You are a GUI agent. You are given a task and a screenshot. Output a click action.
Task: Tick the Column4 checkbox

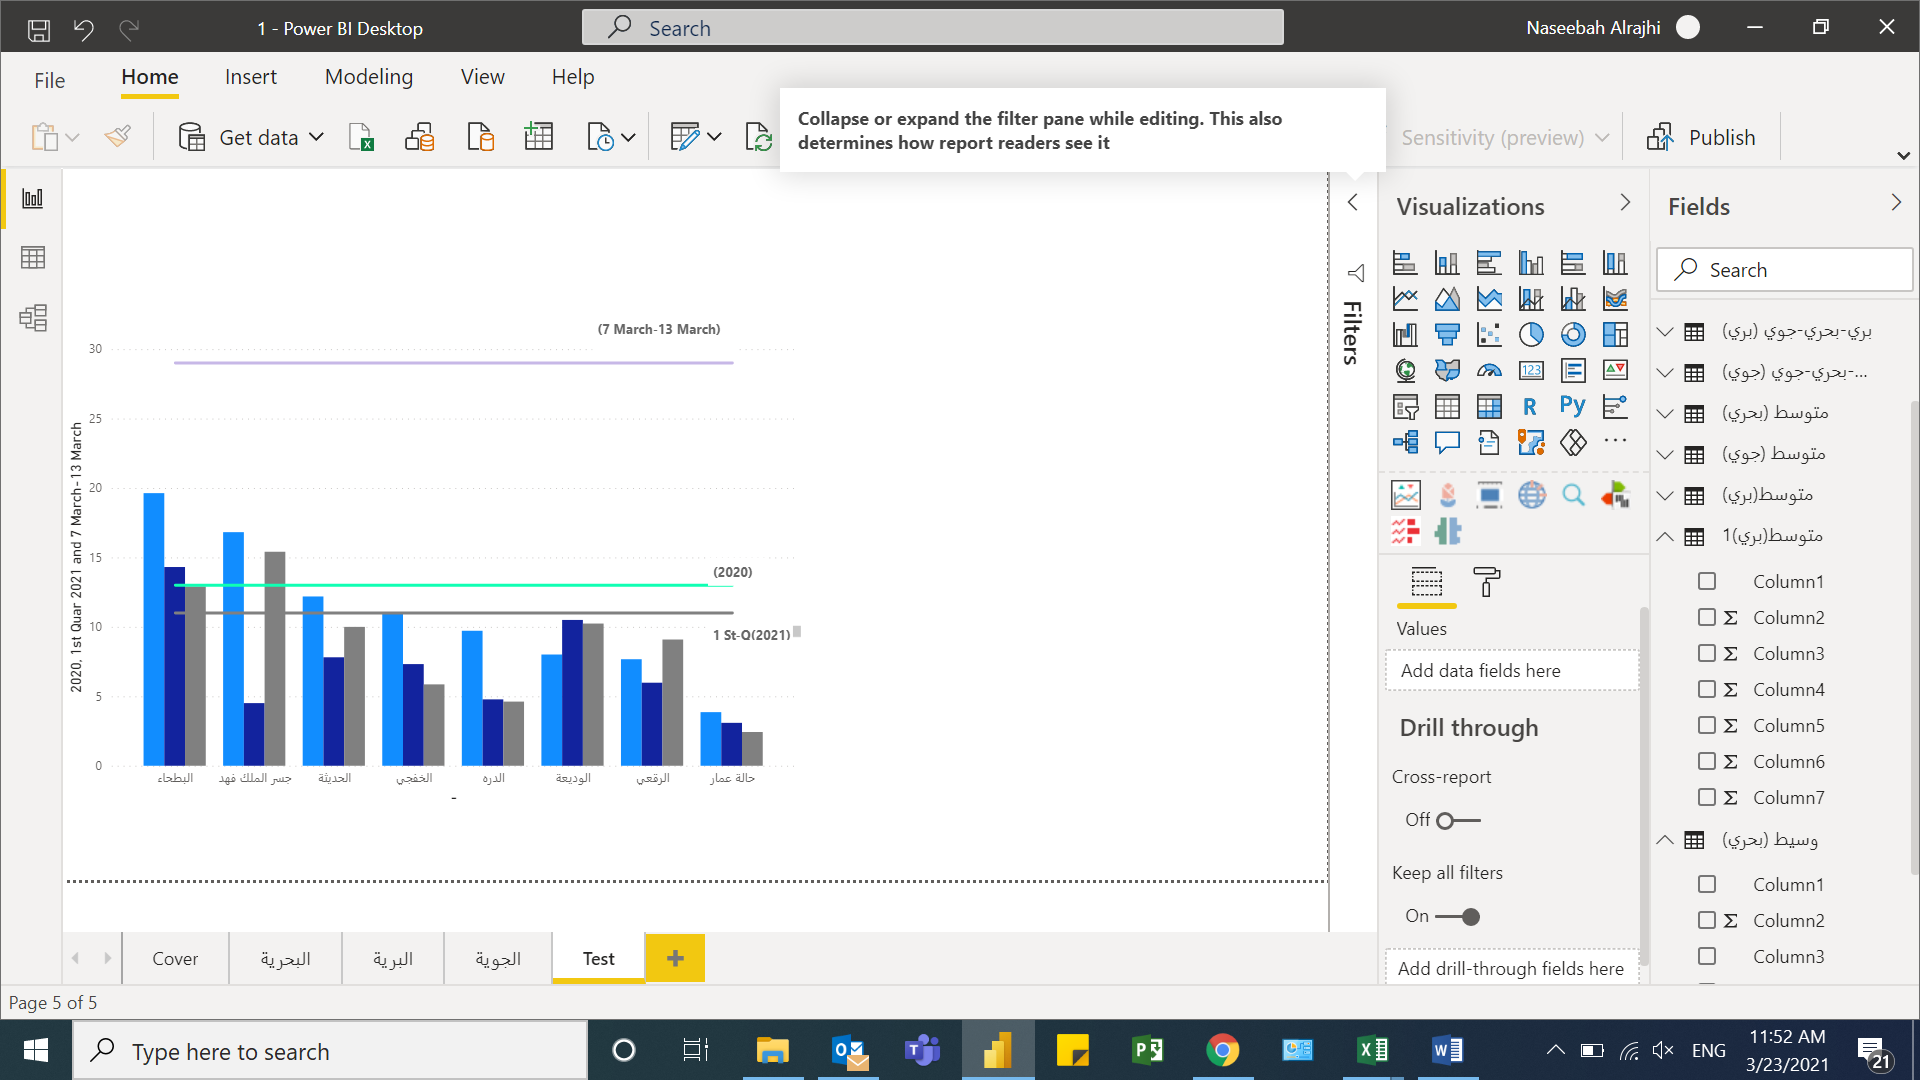[x=1707, y=690]
